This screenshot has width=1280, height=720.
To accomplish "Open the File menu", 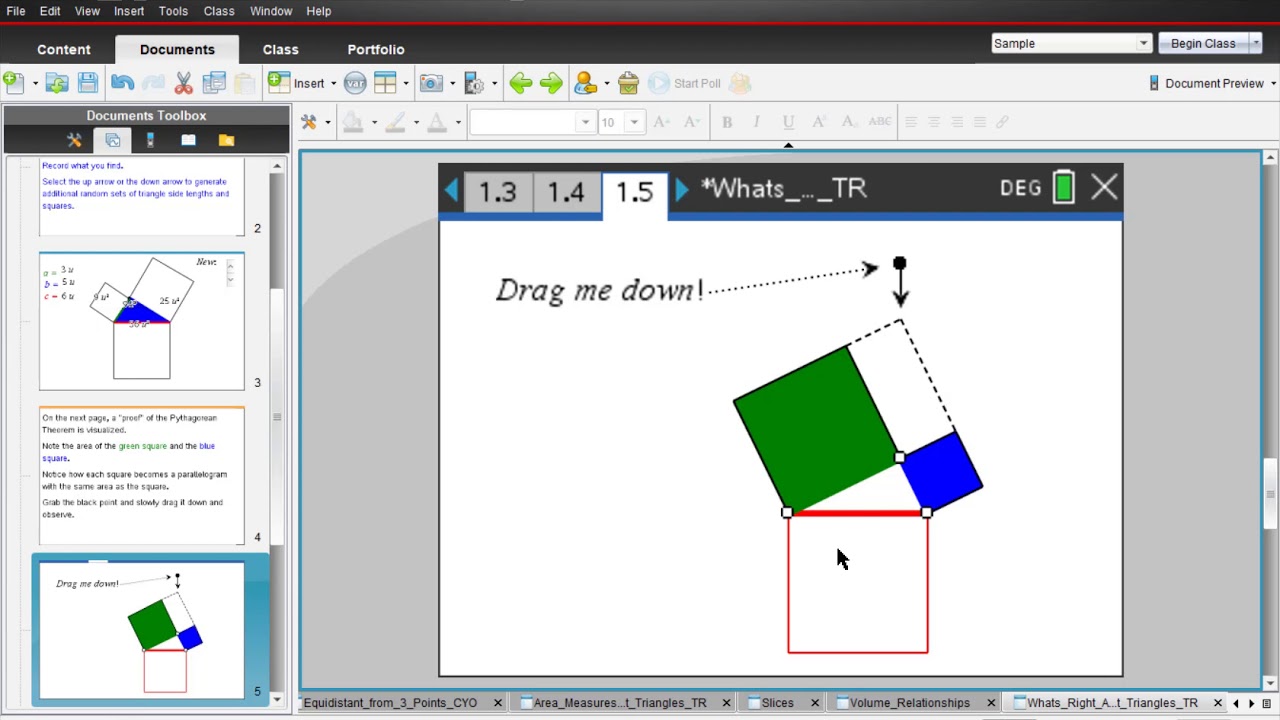I will [16, 11].
